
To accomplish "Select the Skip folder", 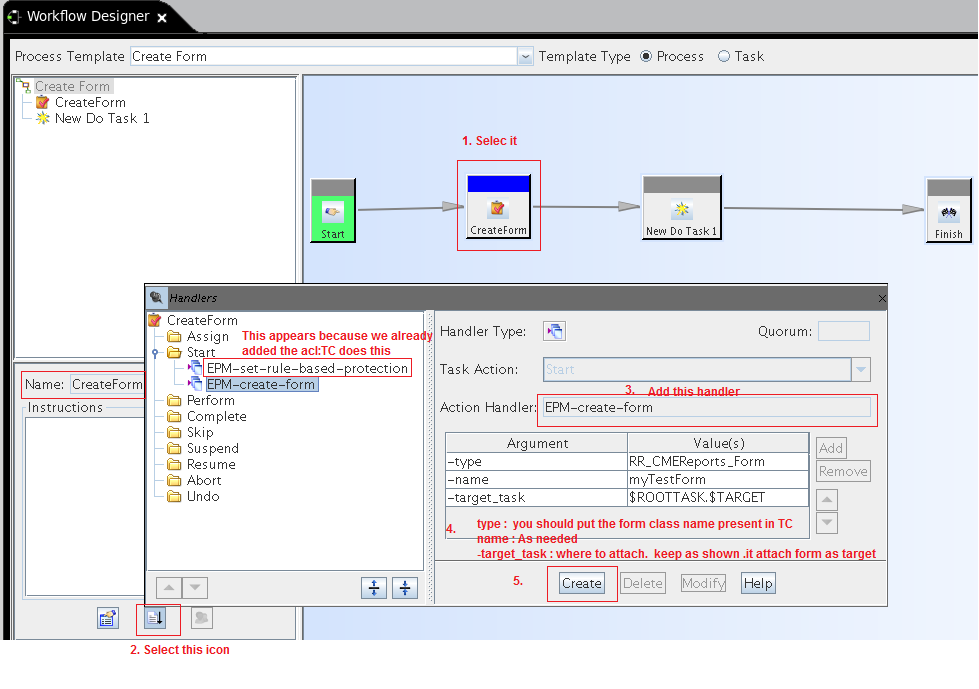I will coord(200,432).
